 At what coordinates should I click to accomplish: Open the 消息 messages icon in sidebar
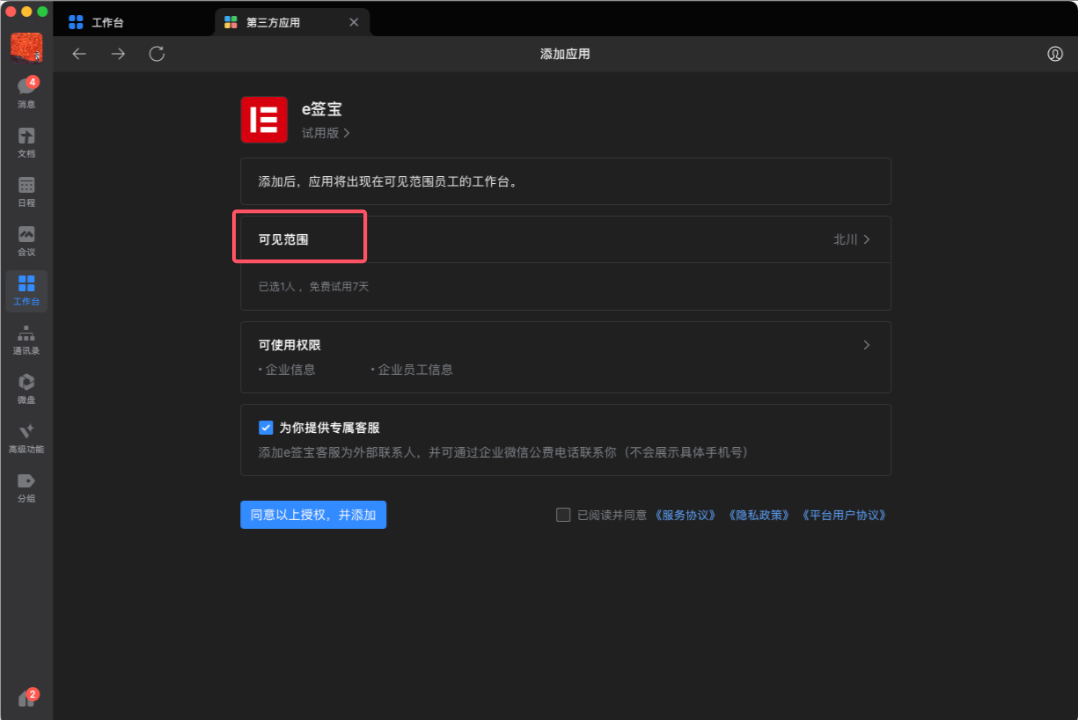tap(26, 92)
